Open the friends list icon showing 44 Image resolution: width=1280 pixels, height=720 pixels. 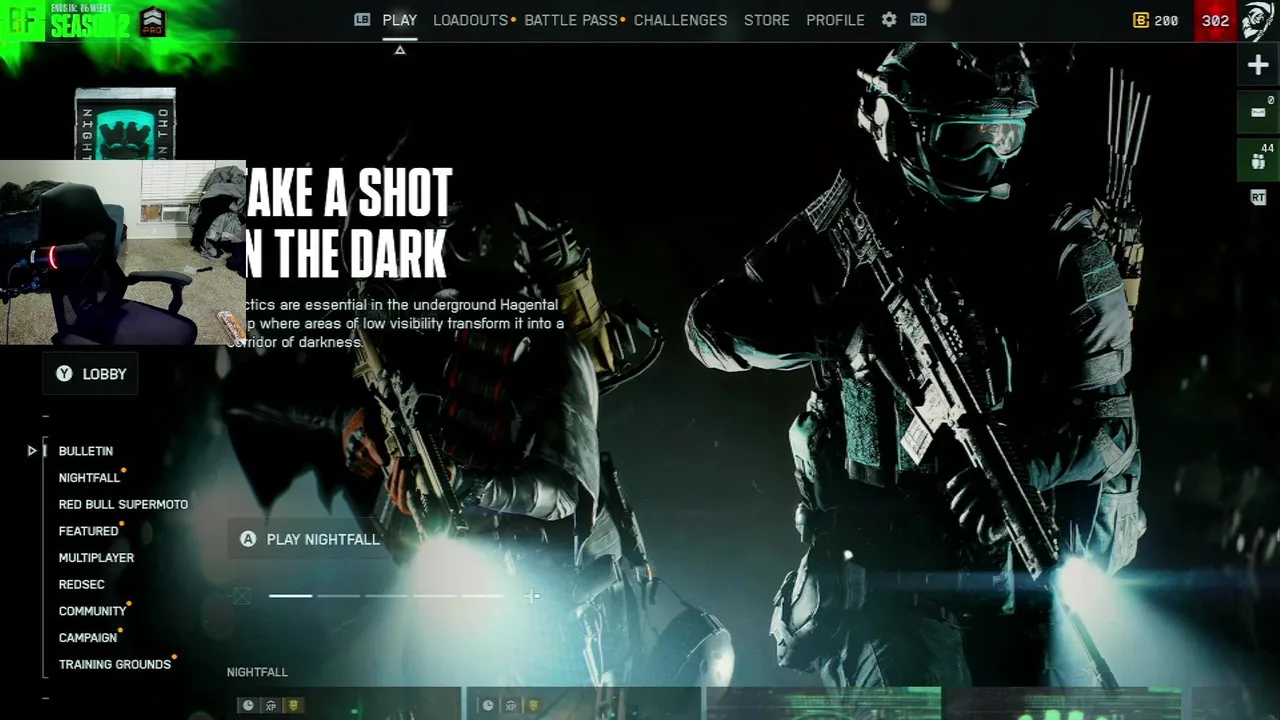pyautogui.click(x=1258, y=160)
